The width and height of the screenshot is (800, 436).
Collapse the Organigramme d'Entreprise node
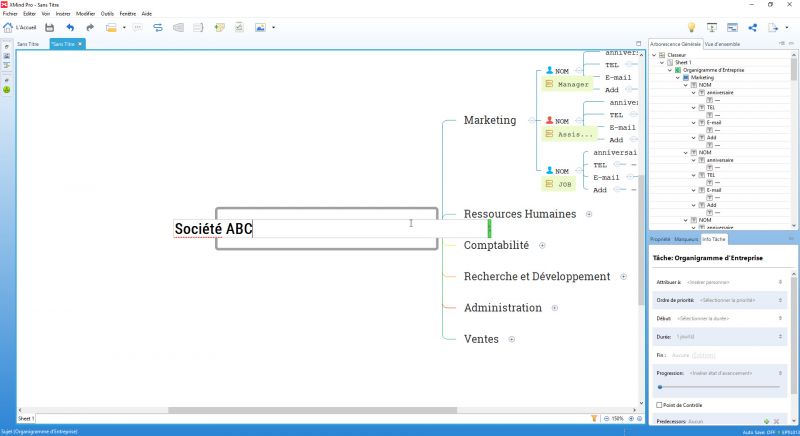tap(670, 70)
